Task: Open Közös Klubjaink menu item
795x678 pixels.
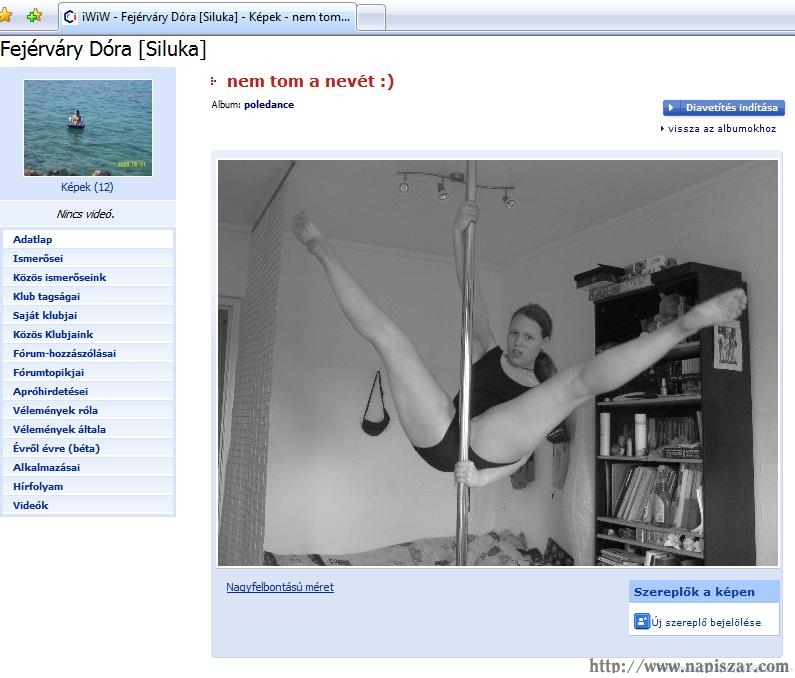Action: coord(88,335)
